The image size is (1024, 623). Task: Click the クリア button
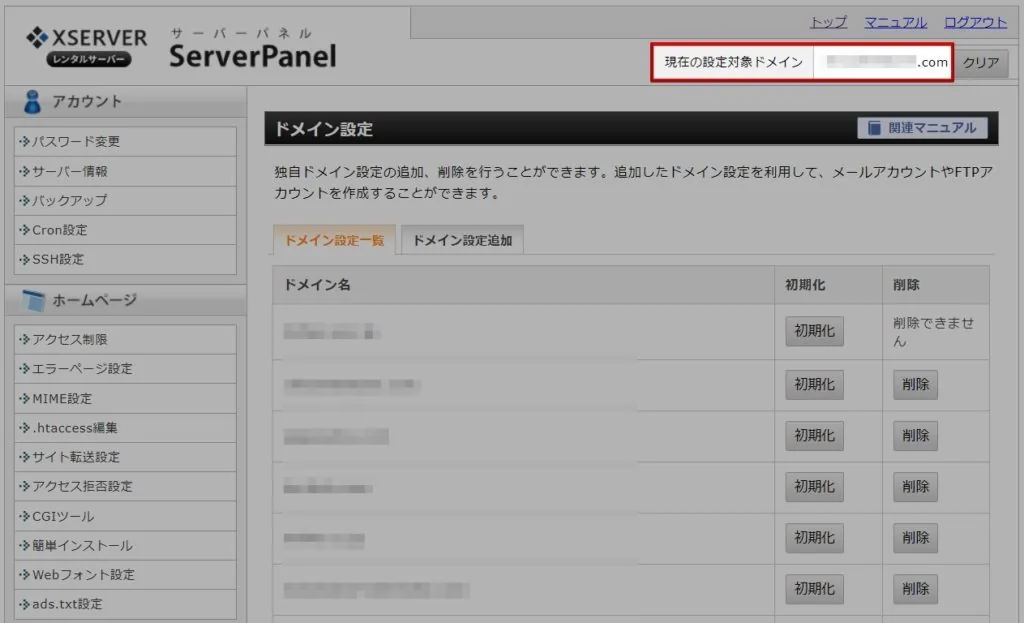pos(981,63)
